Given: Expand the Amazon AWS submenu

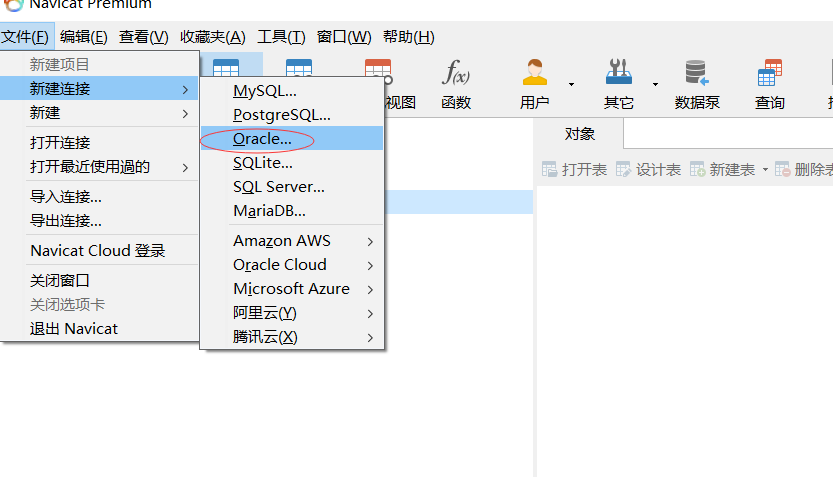Looking at the screenshot, I should 370,242.
